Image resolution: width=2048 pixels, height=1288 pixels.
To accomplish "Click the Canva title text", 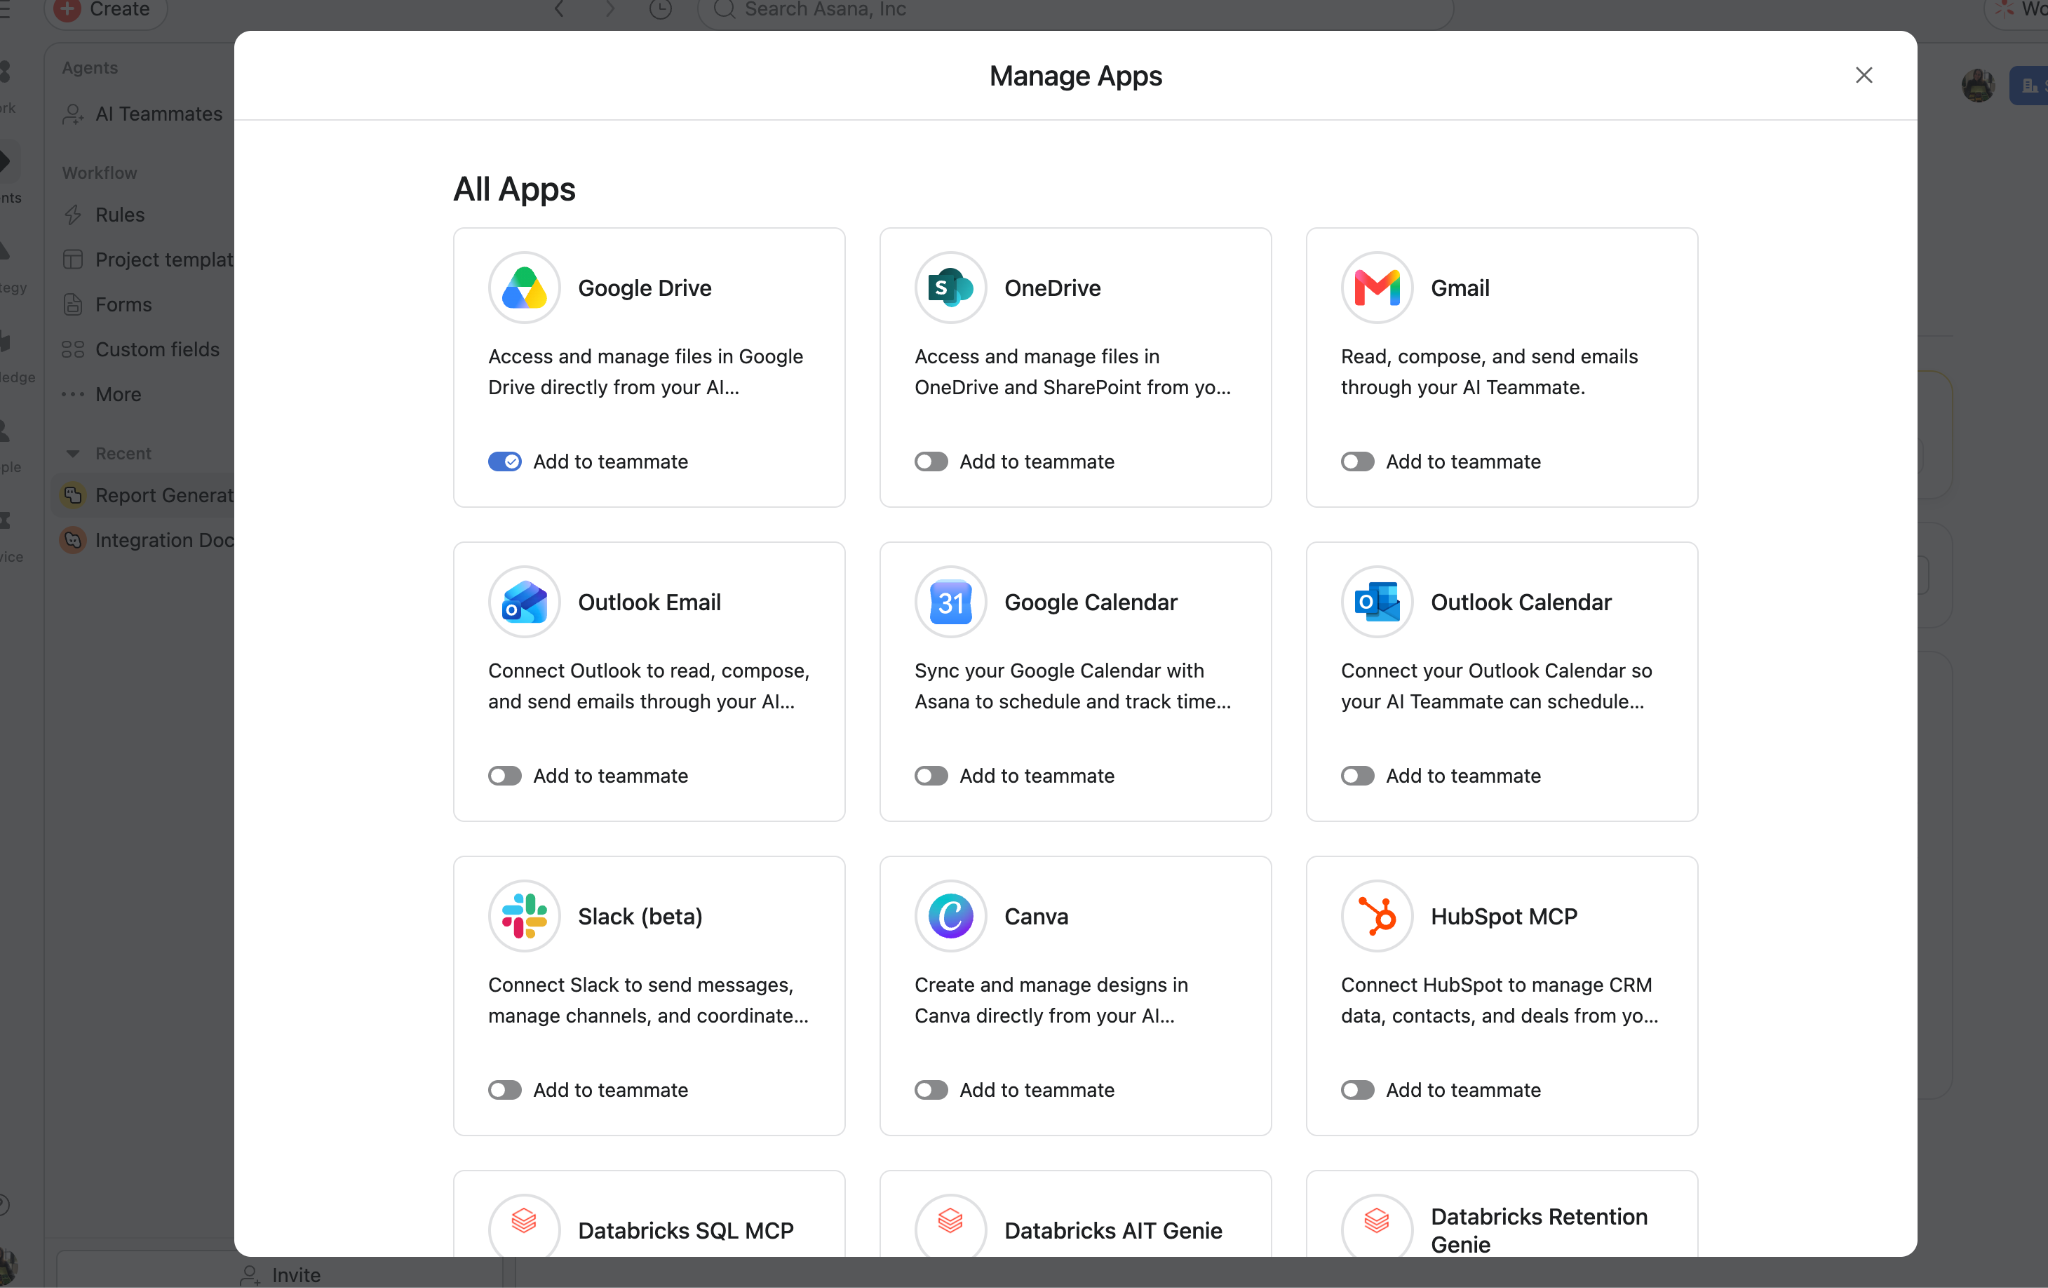I will [x=1036, y=916].
